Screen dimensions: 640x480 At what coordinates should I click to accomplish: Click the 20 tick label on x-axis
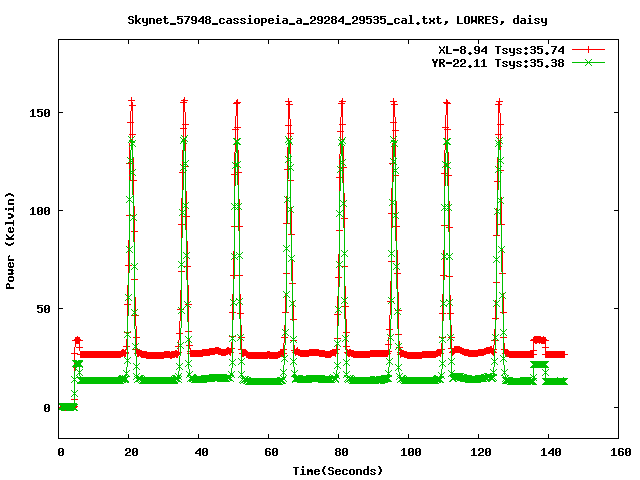click(131, 452)
